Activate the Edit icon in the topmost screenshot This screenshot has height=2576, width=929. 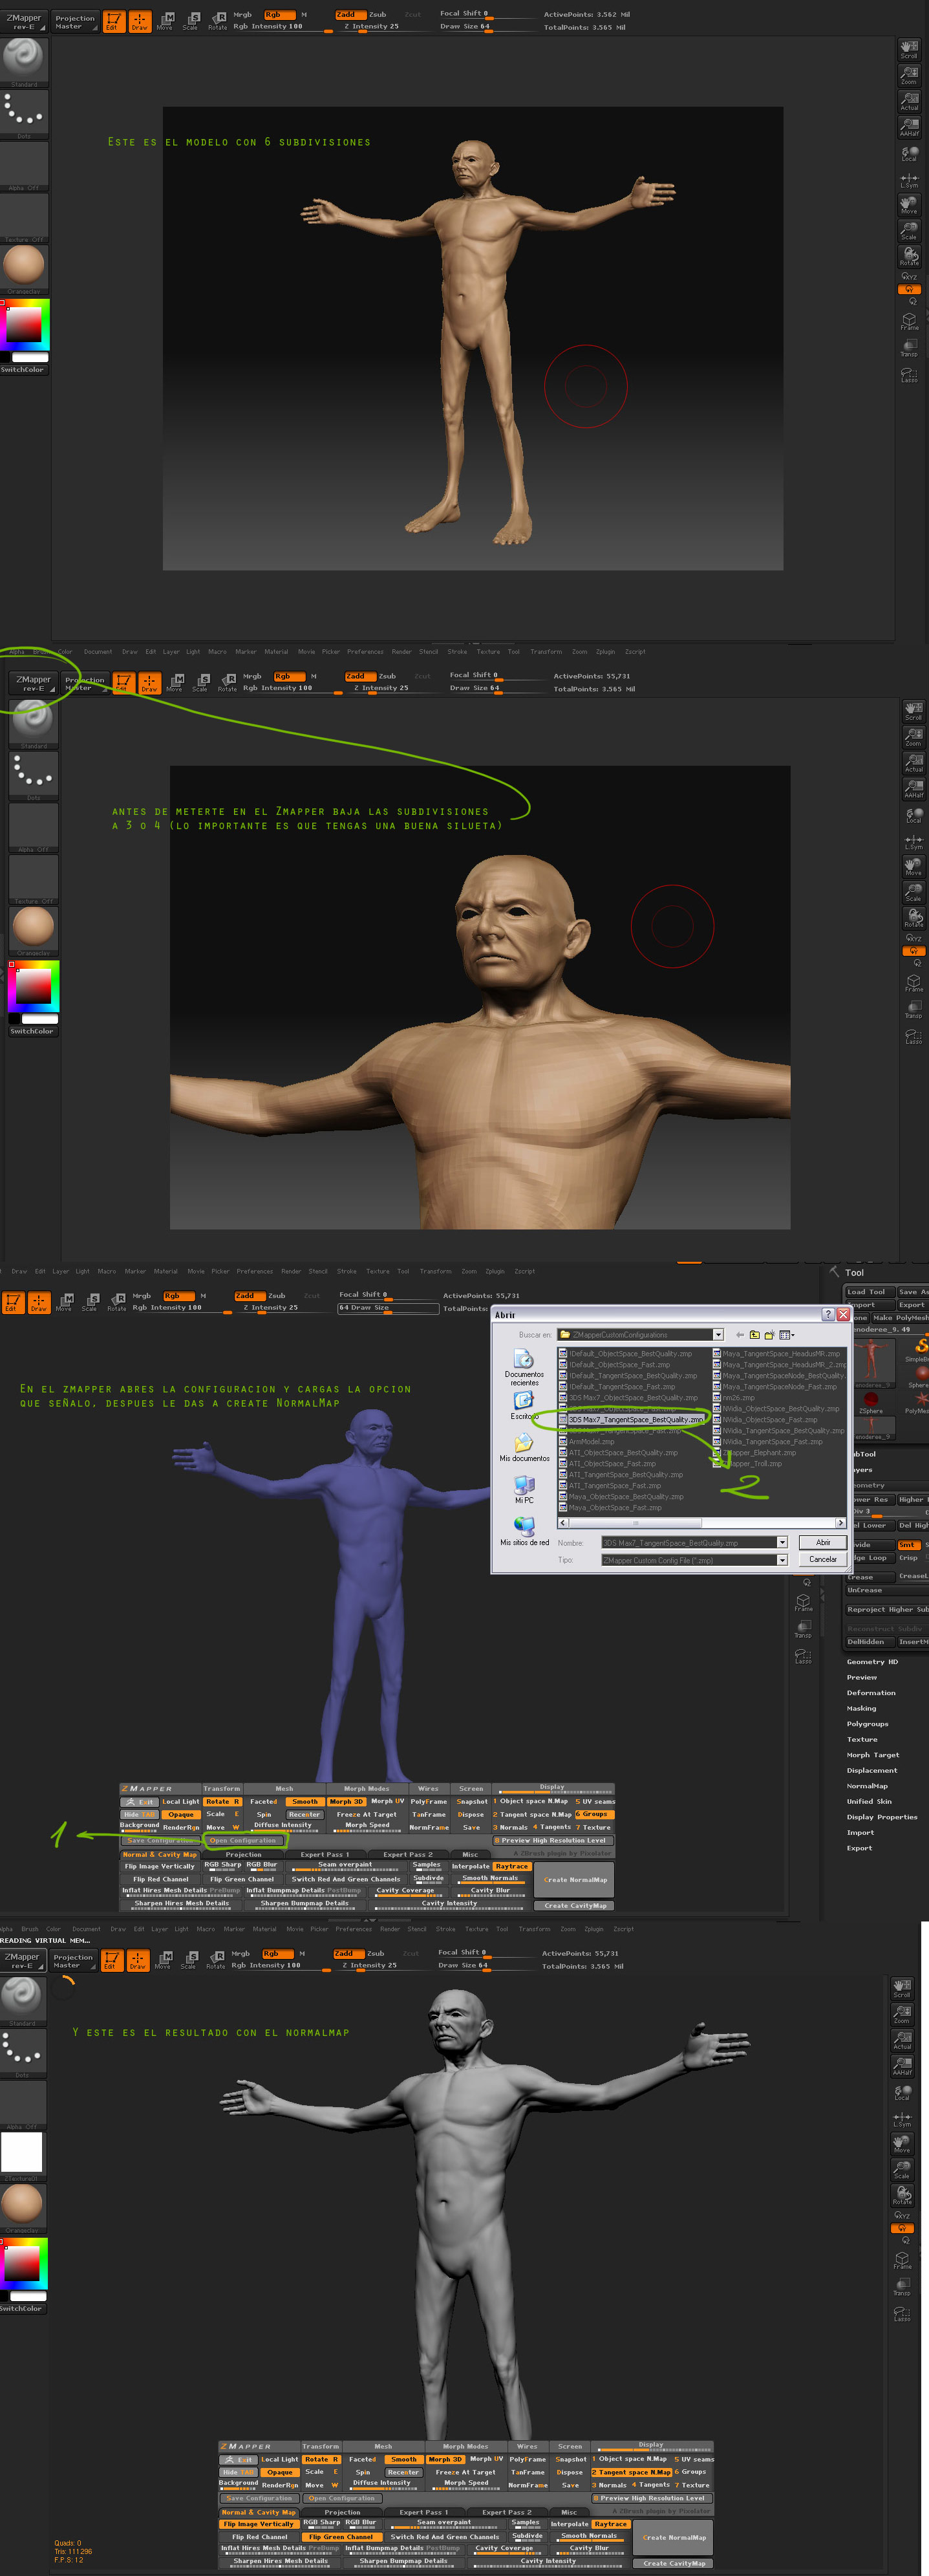point(113,21)
